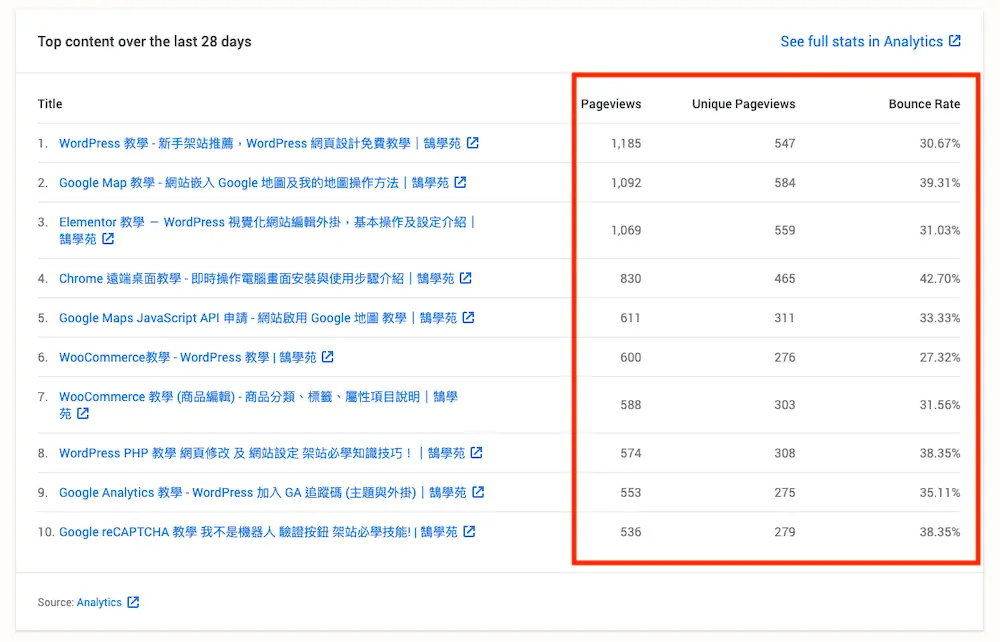The width and height of the screenshot is (1000, 642).
Task: Click external-link icon beside See full stats in Analytics
Action: [955, 41]
